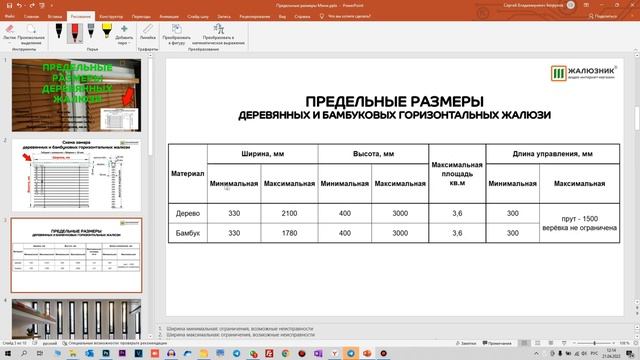Open Ribbon Display Options

[x=587, y=5]
